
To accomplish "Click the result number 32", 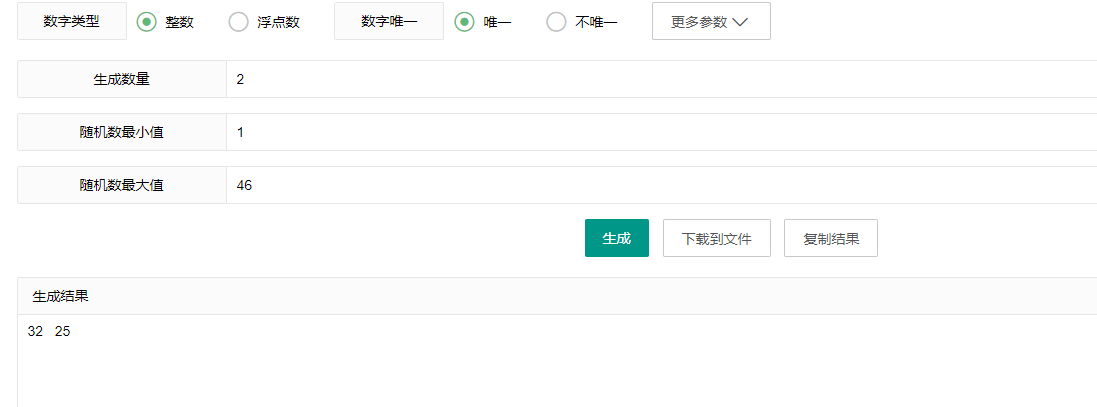I will tap(35, 332).
